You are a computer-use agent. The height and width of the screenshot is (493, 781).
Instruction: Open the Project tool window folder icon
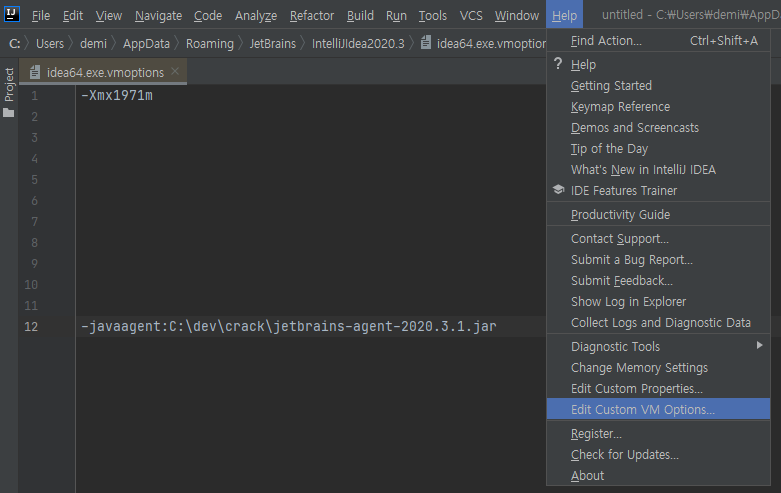pyautogui.click(x=8, y=113)
